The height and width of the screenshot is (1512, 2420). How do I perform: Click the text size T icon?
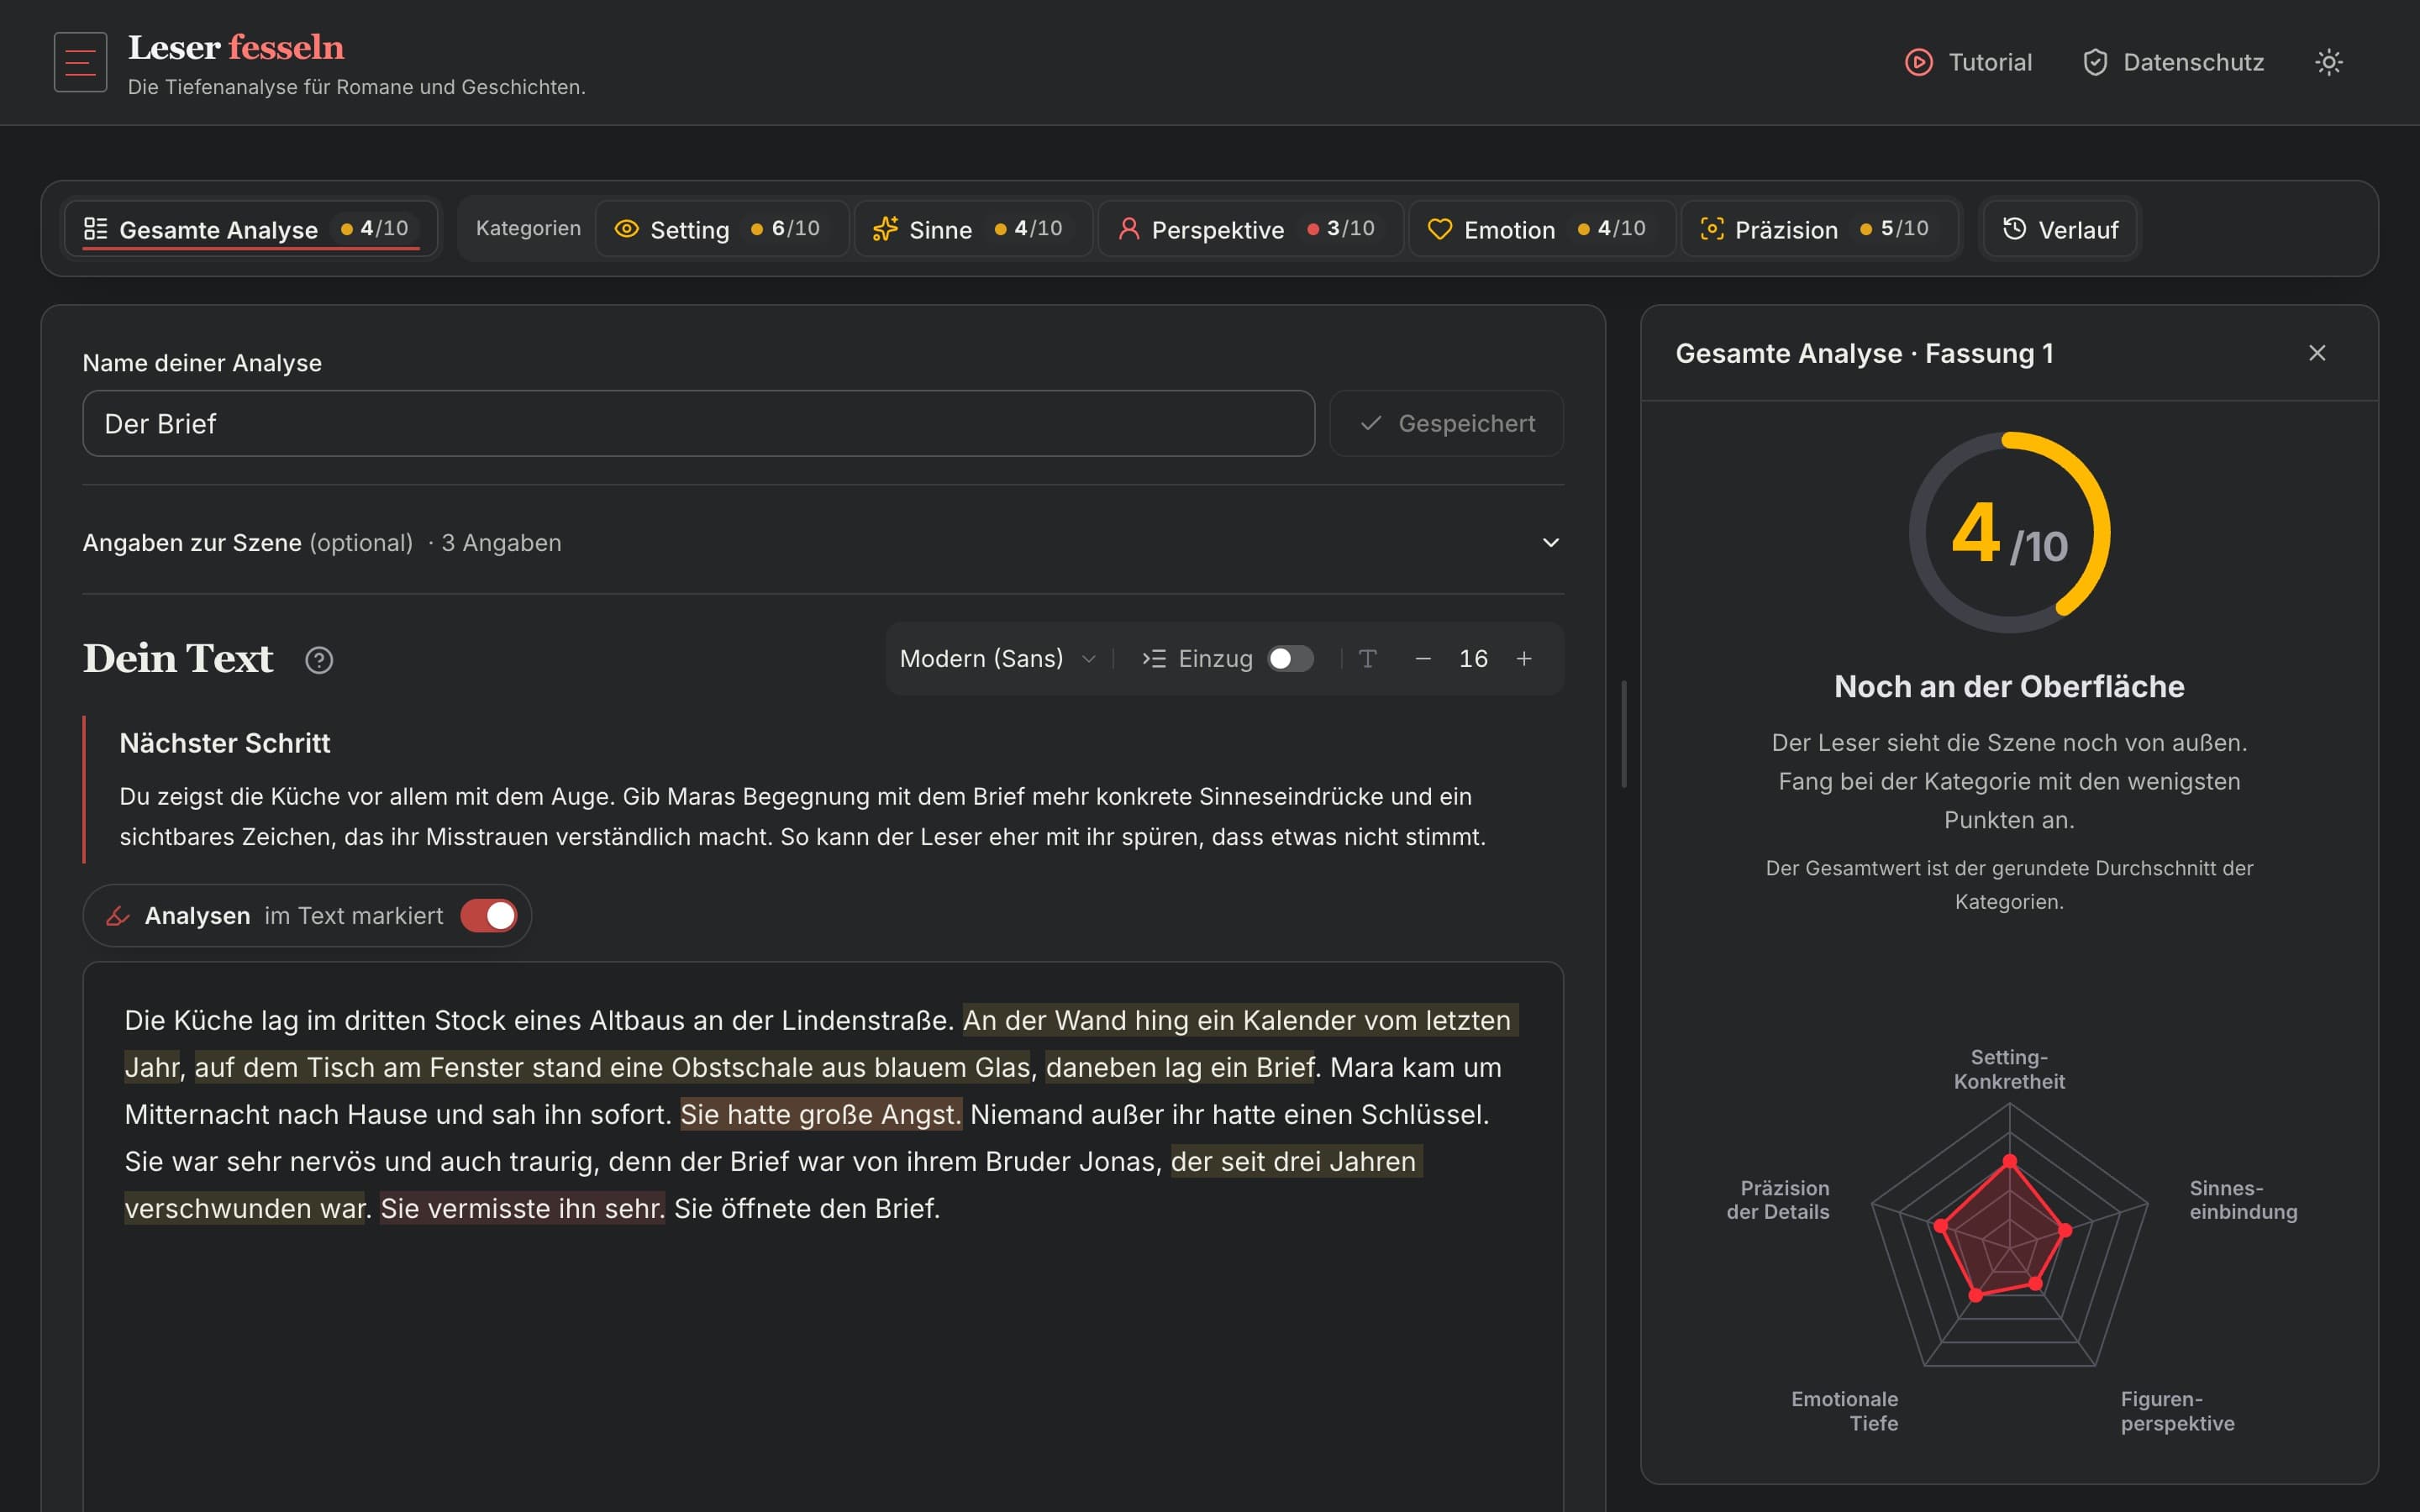pos(1367,658)
